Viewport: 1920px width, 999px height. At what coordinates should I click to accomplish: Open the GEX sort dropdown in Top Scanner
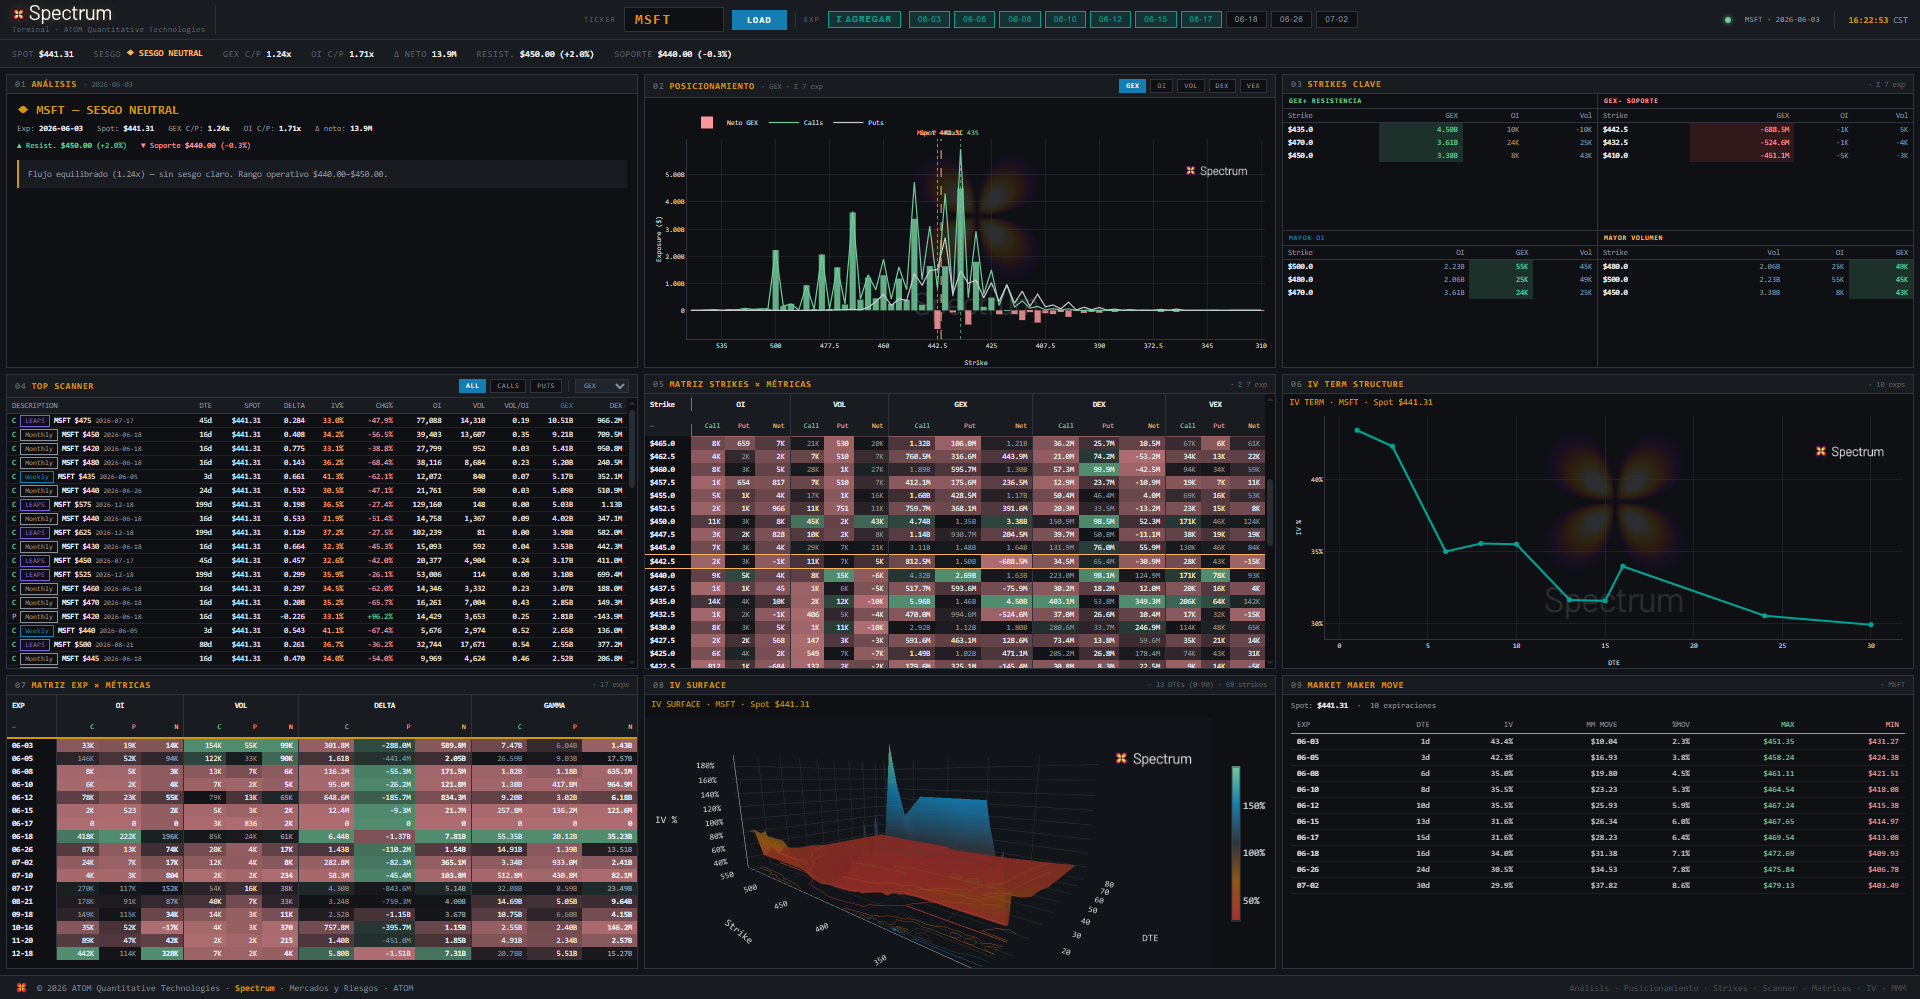603,386
